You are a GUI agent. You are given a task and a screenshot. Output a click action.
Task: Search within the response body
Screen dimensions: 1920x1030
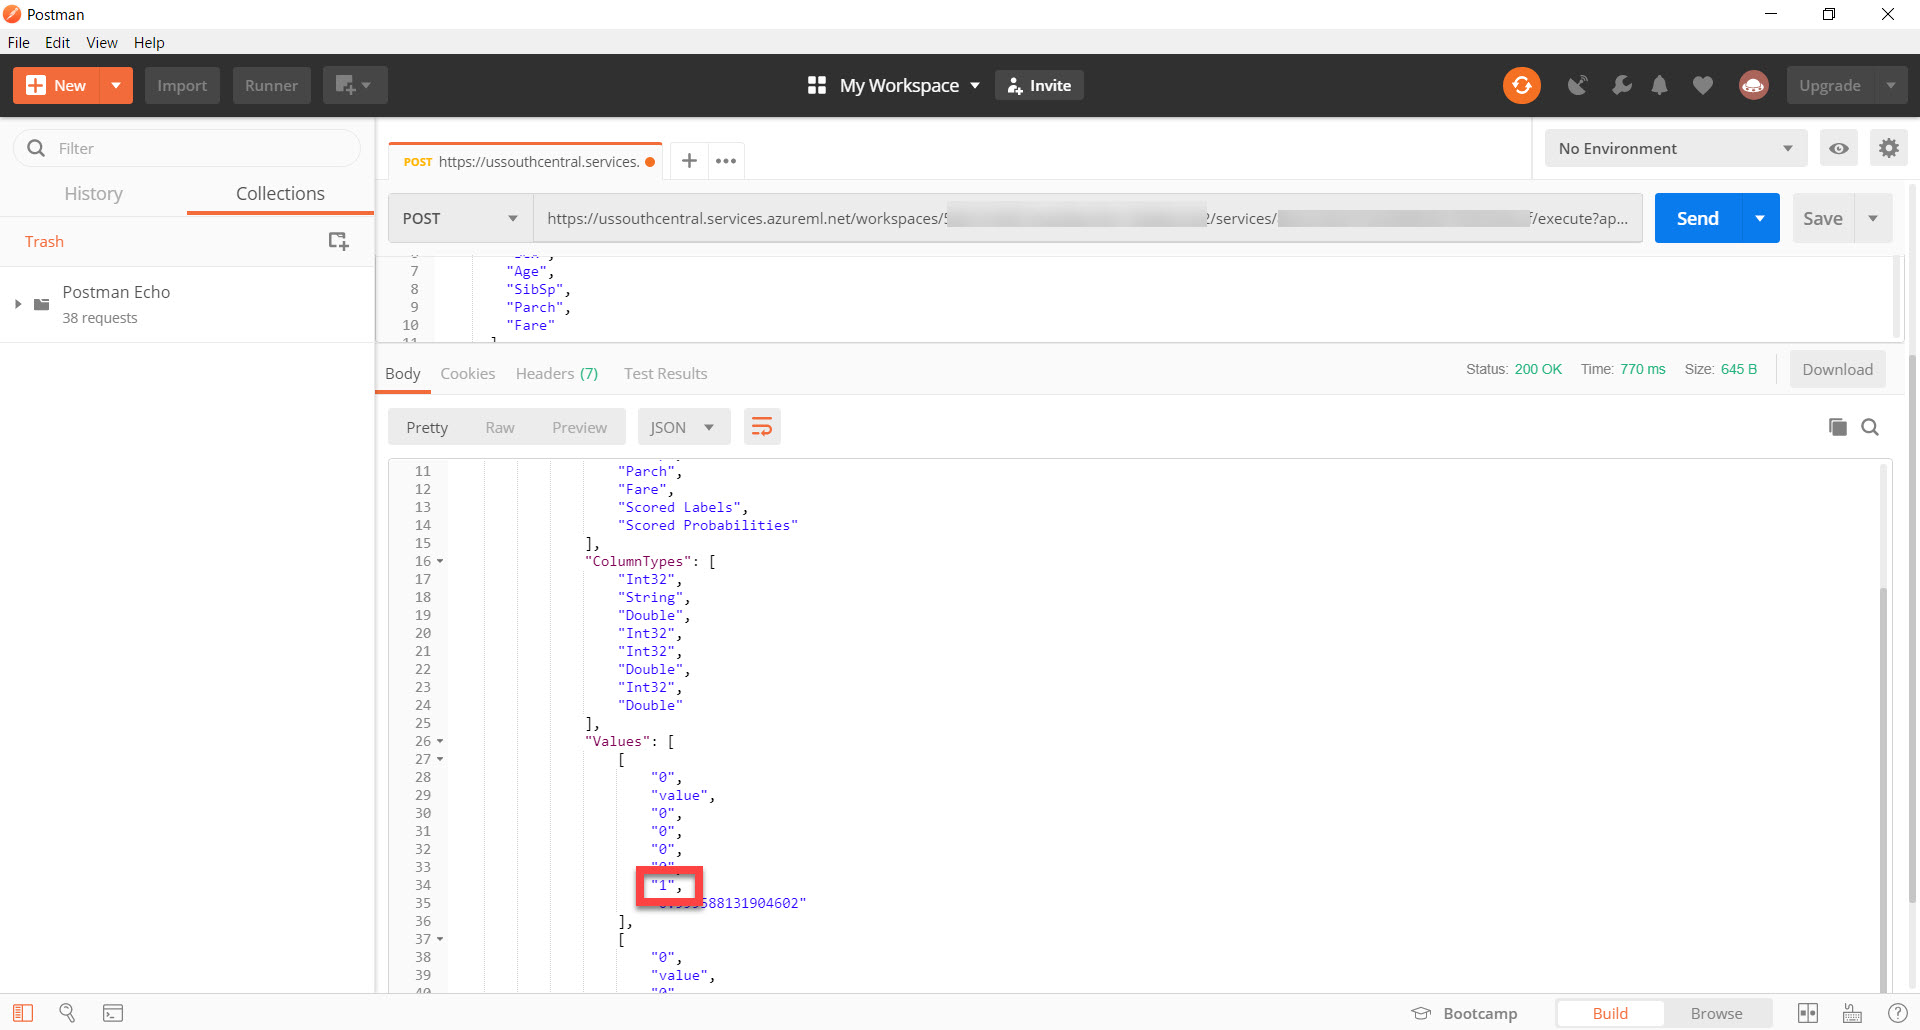1870,427
